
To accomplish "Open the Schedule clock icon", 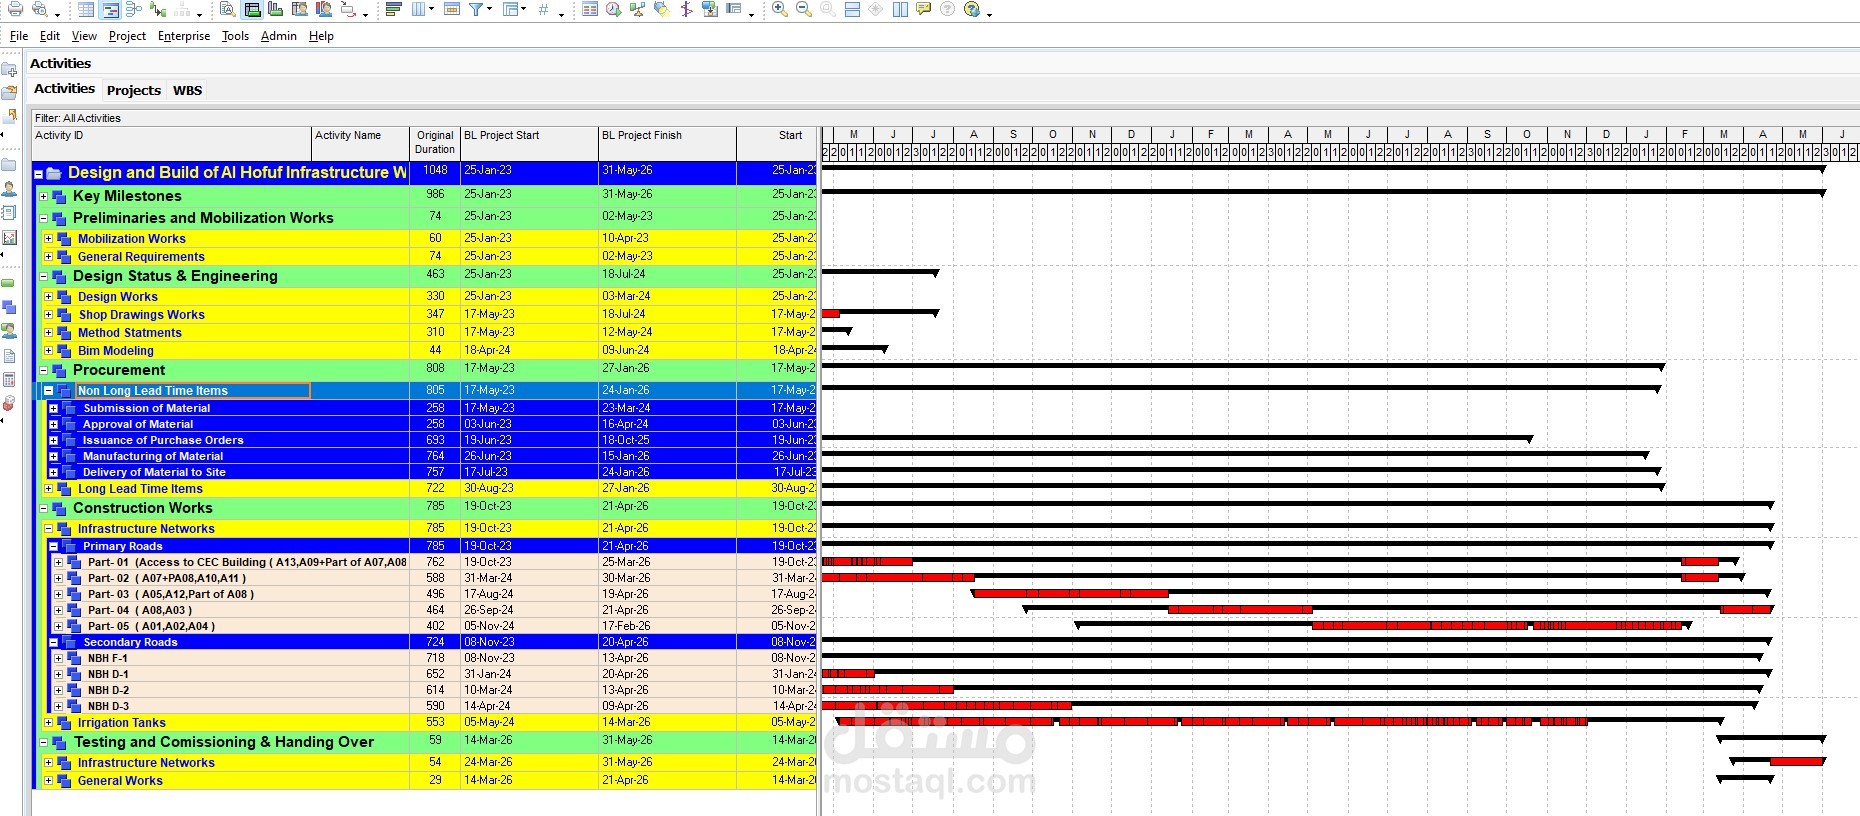I will point(613,9).
